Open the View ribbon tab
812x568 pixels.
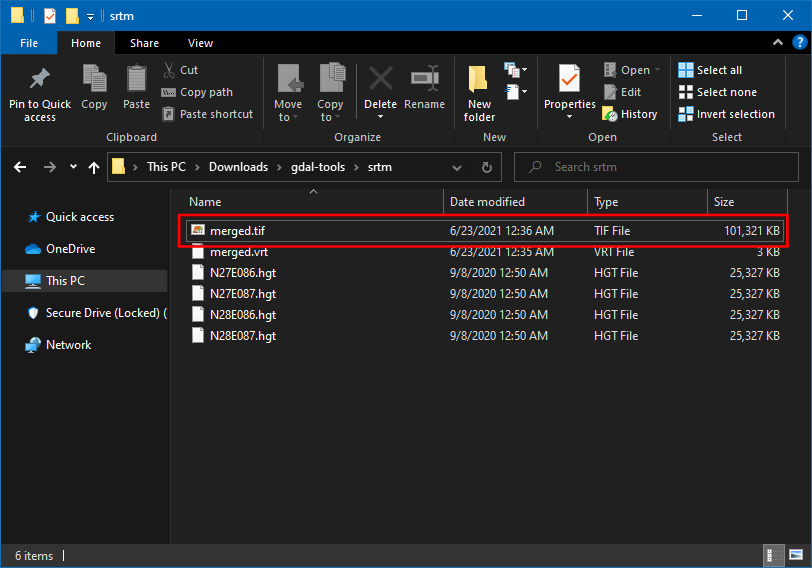[x=200, y=43]
